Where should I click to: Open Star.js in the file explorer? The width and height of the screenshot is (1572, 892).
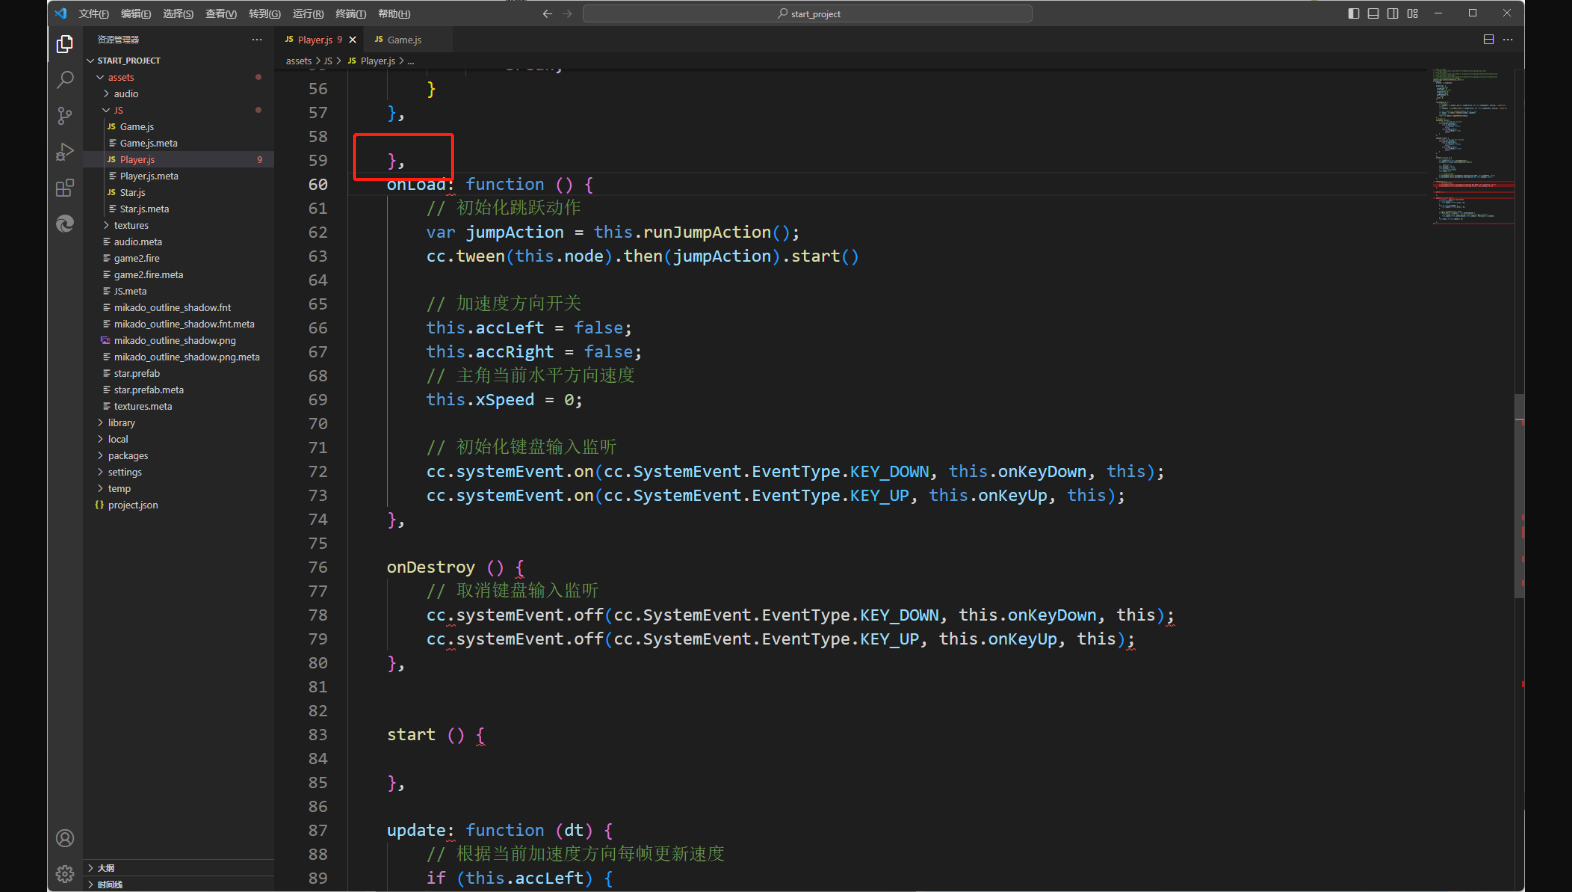[132, 193]
